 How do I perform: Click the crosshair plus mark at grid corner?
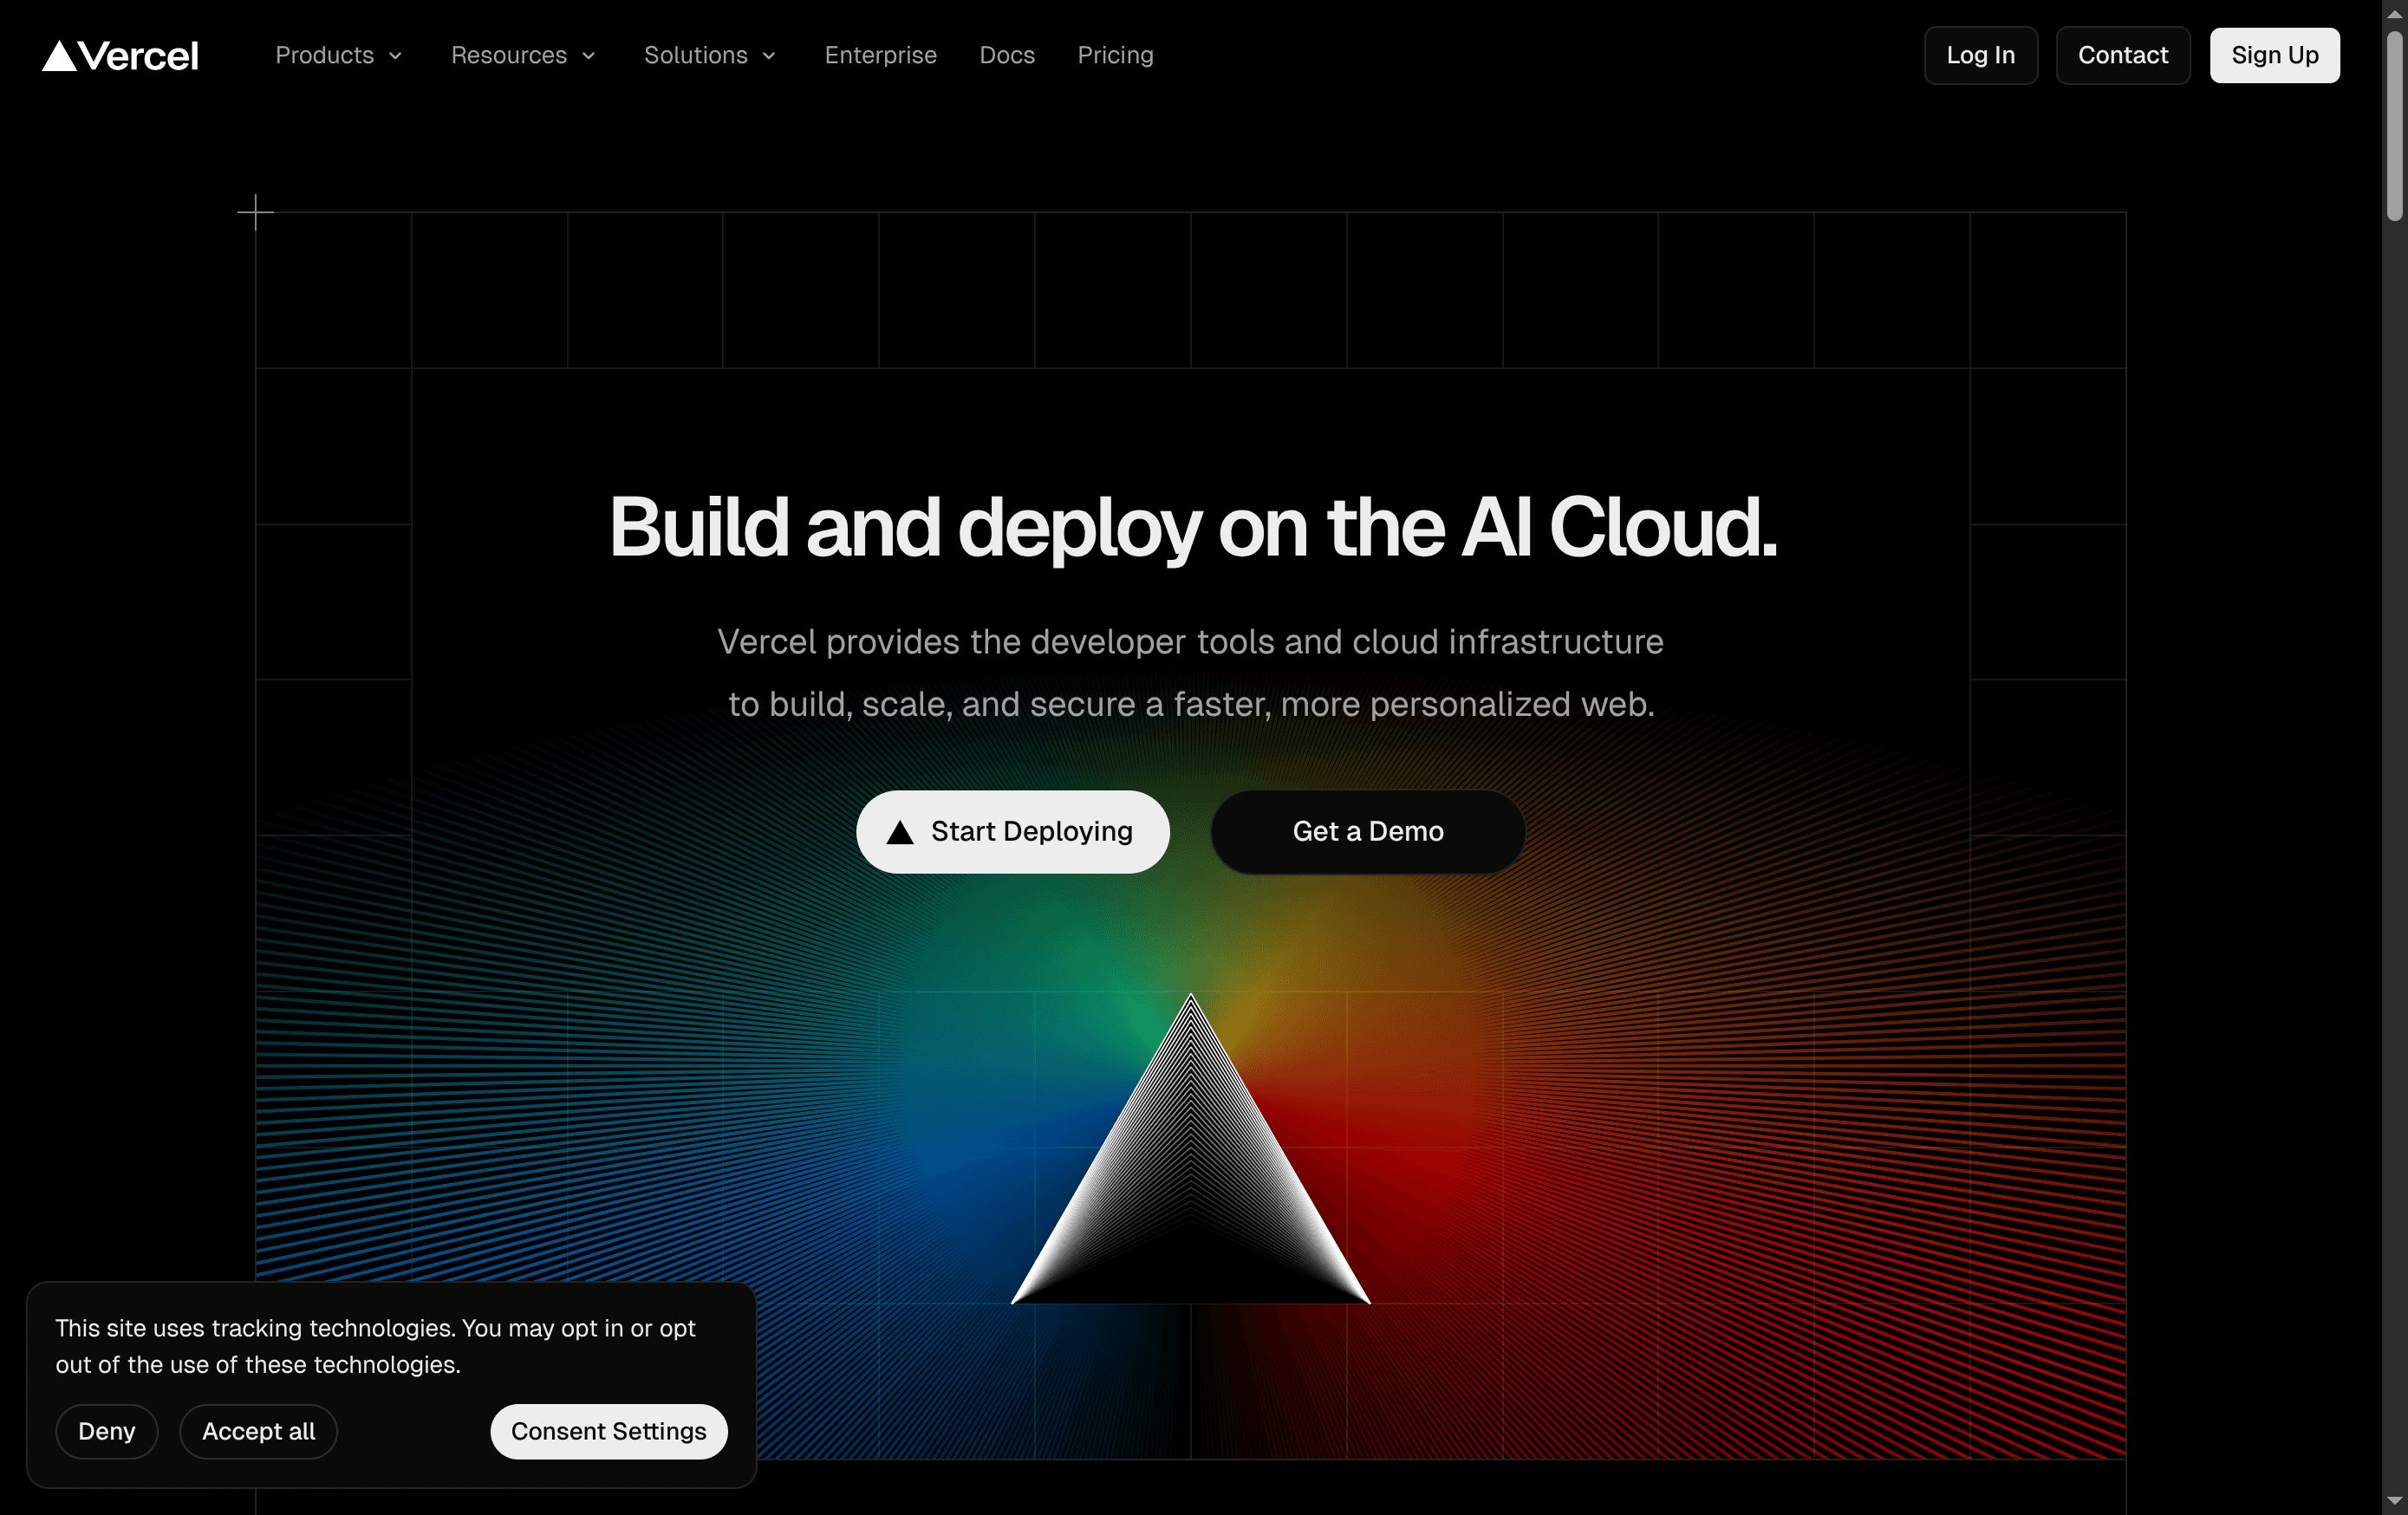point(256,212)
